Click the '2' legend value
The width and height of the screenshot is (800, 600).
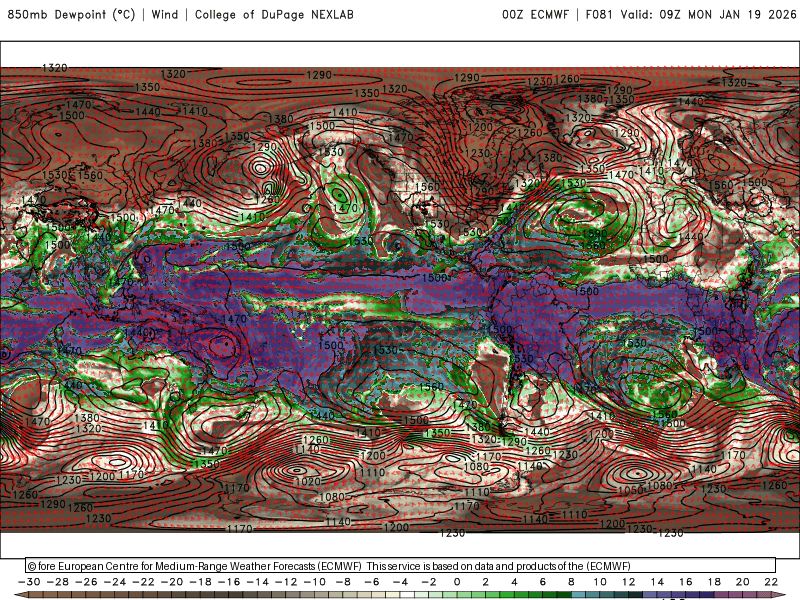point(486,582)
